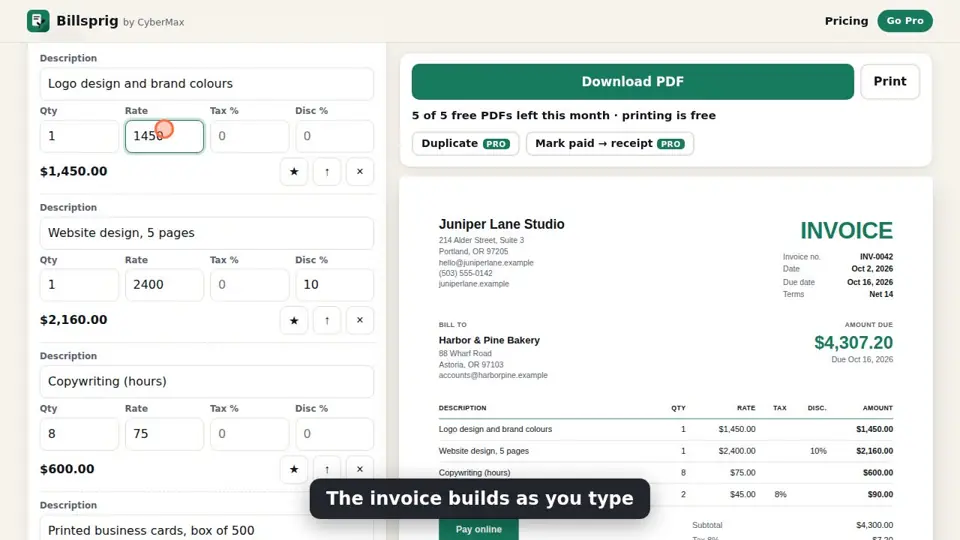This screenshot has width=960, height=540.
Task: Click the Net 14 terms value
Action: (x=881, y=294)
